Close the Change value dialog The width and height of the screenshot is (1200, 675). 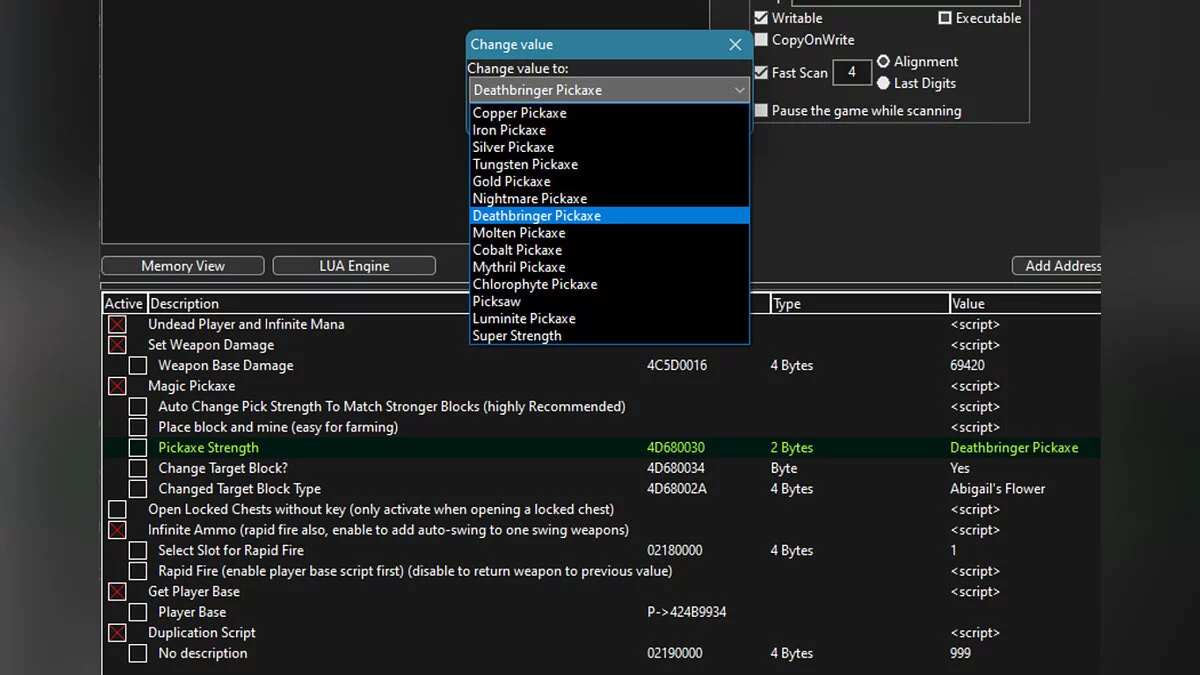pos(735,45)
